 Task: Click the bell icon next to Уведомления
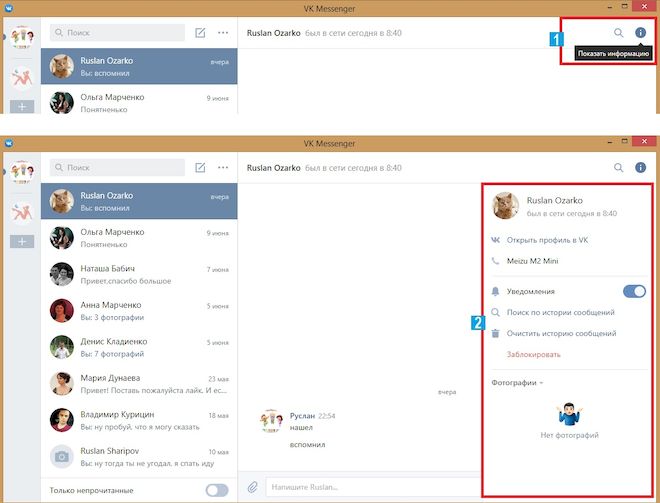coord(495,291)
